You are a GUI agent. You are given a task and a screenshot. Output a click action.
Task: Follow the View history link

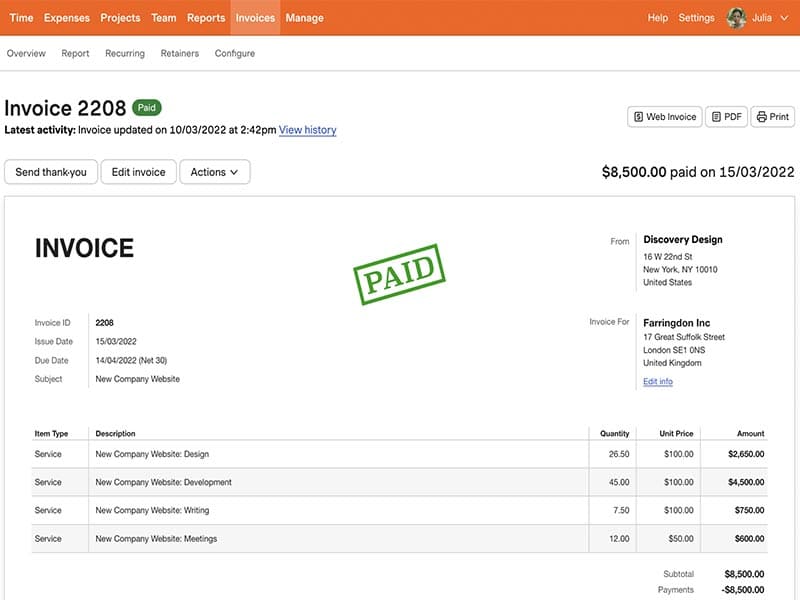point(307,130)
